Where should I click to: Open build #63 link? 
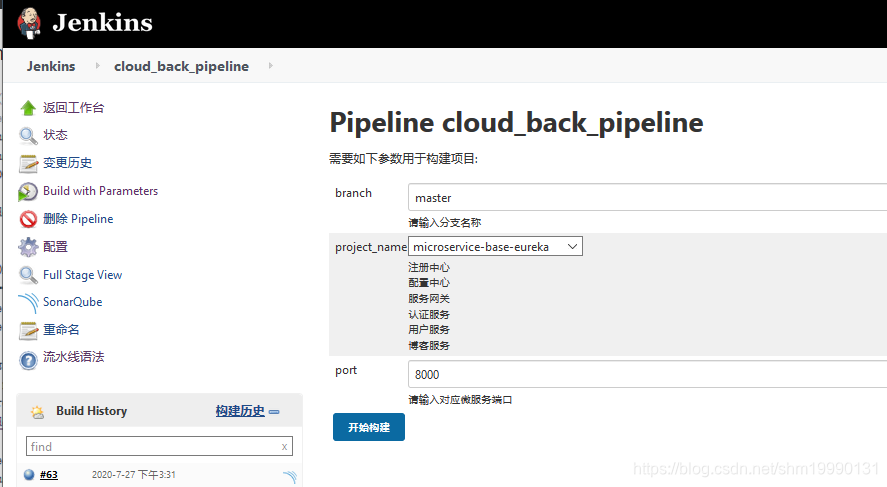point(49,475)
